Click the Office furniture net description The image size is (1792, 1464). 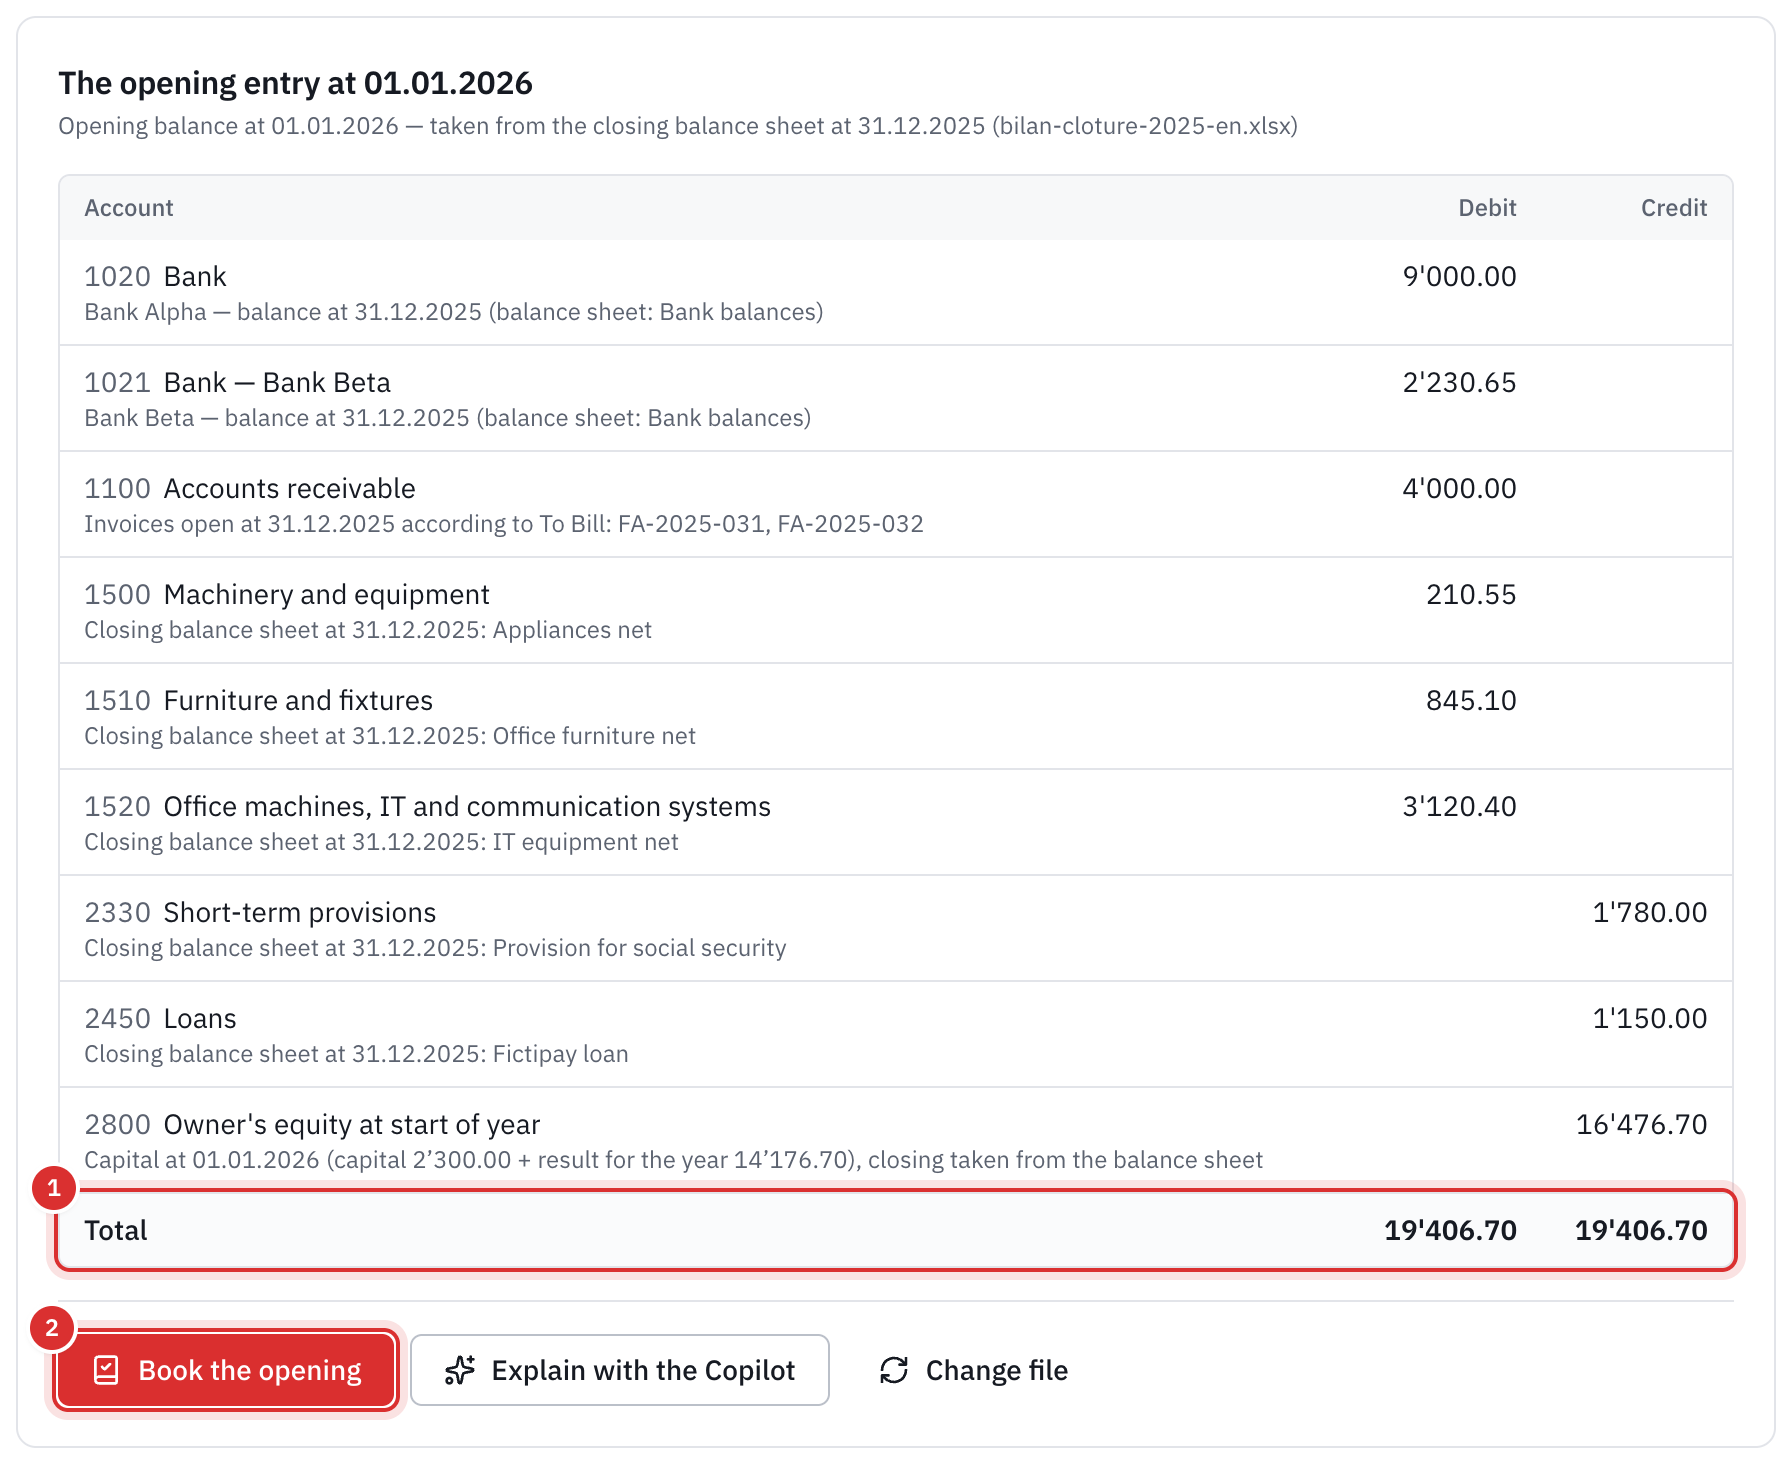390,736
